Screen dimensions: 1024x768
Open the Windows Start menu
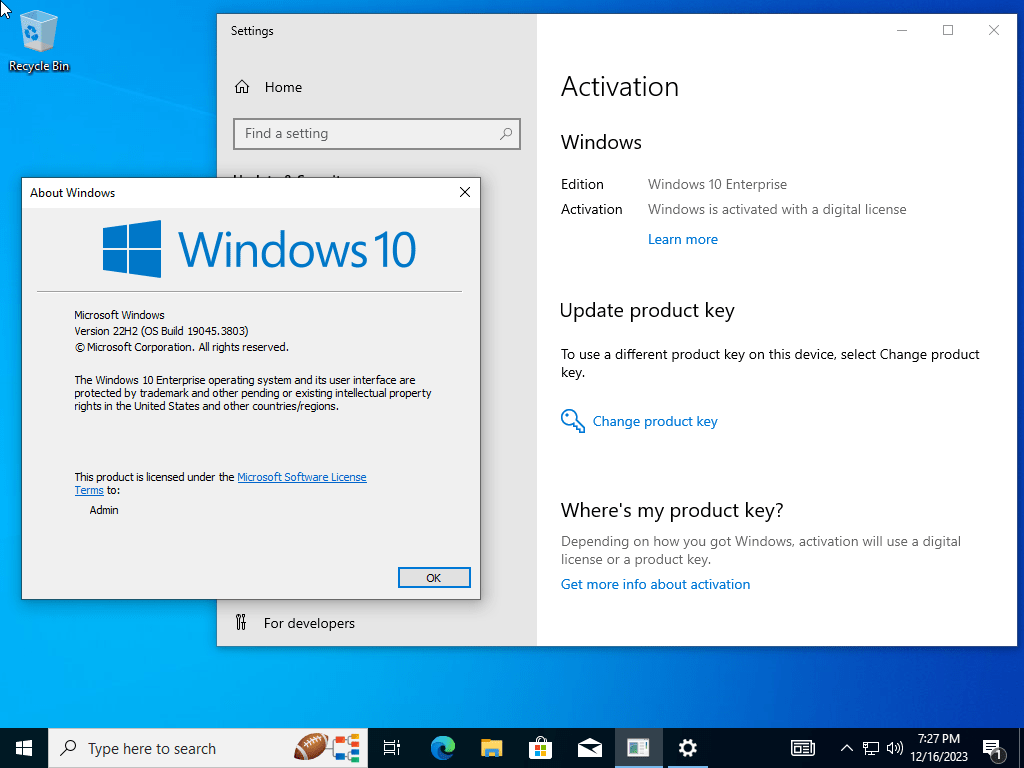(24, 748)
